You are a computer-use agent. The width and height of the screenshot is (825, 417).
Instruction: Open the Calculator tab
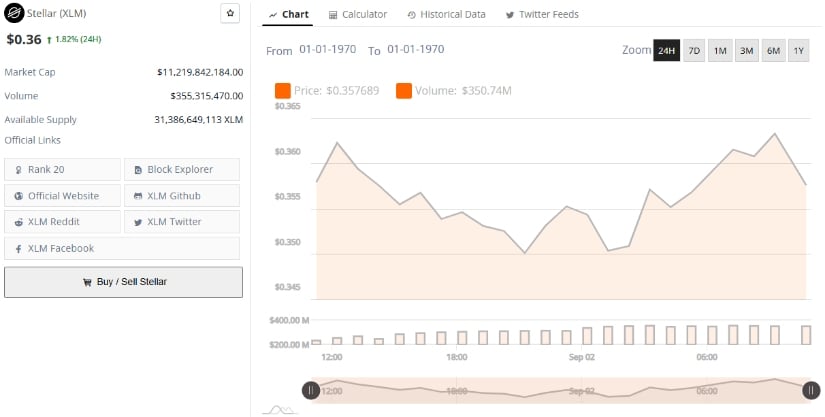coord(358,15)
